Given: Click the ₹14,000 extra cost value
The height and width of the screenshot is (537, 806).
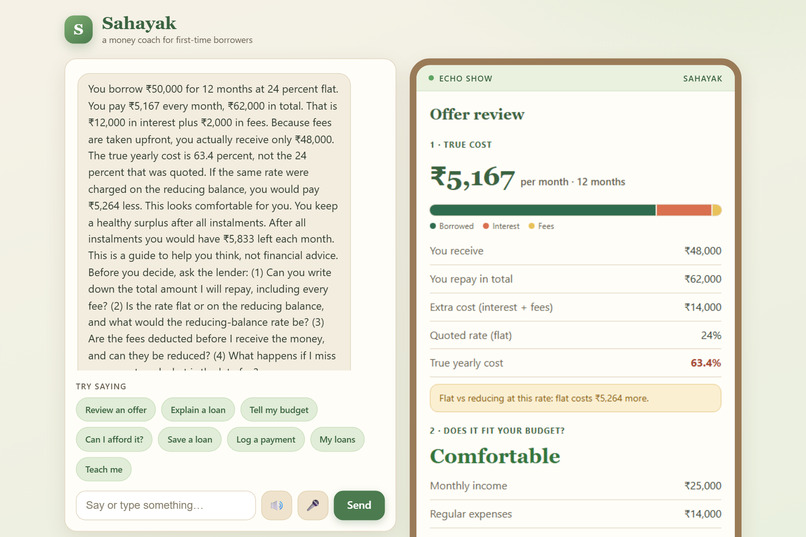Looking at the screenshot, I should coord(703,307).
